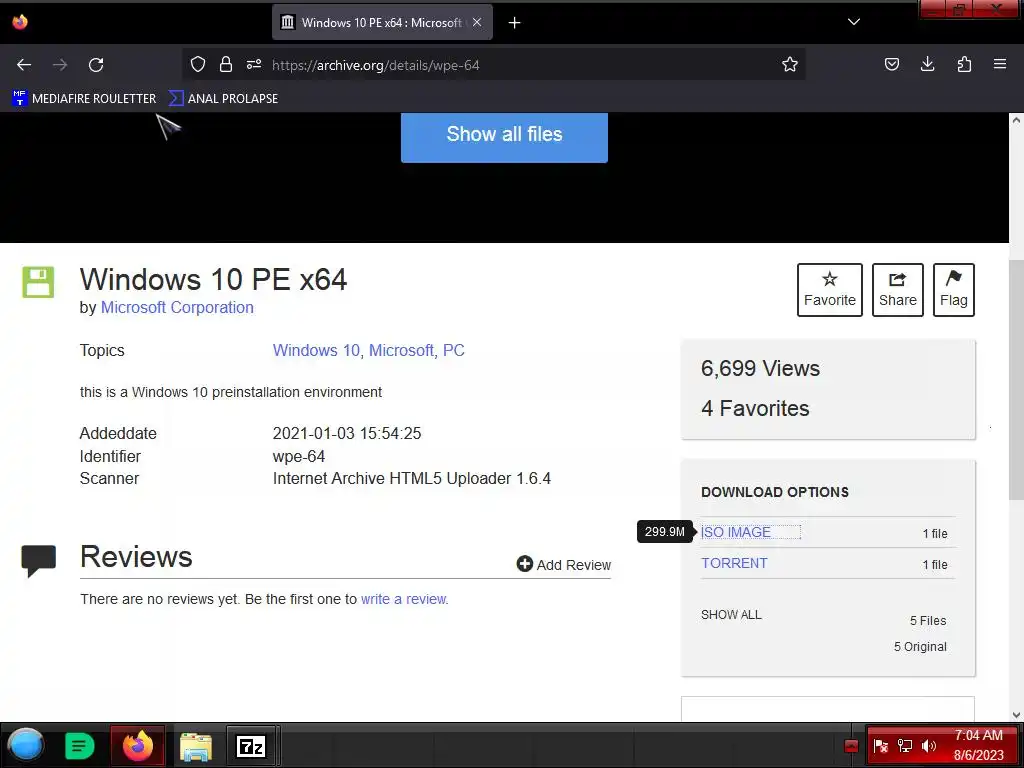
Task: Click the network tray icon
Action: 904,746
